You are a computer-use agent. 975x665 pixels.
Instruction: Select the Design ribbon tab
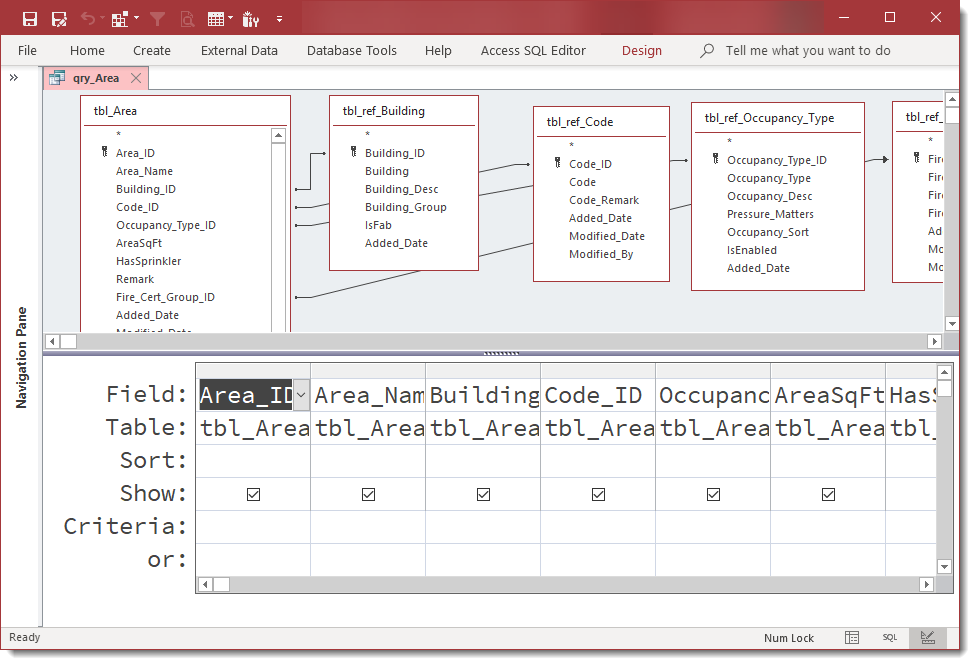point(642,50)
